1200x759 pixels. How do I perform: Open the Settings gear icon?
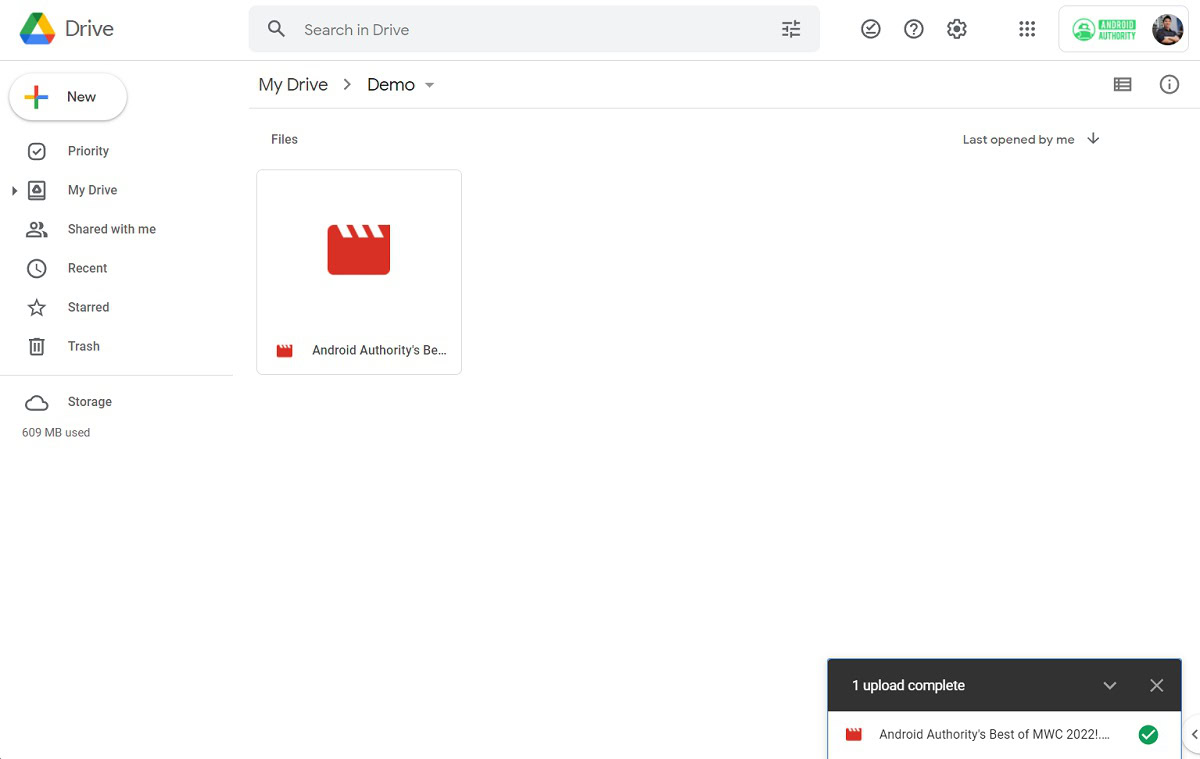coord(957,29)
